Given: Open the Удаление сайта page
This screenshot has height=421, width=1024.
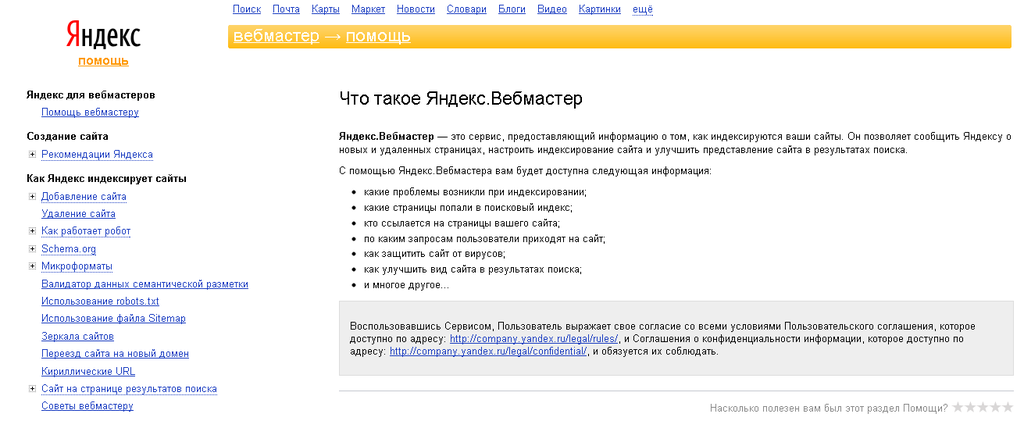Looking at the screenshot, I should (x=78, y=213).
